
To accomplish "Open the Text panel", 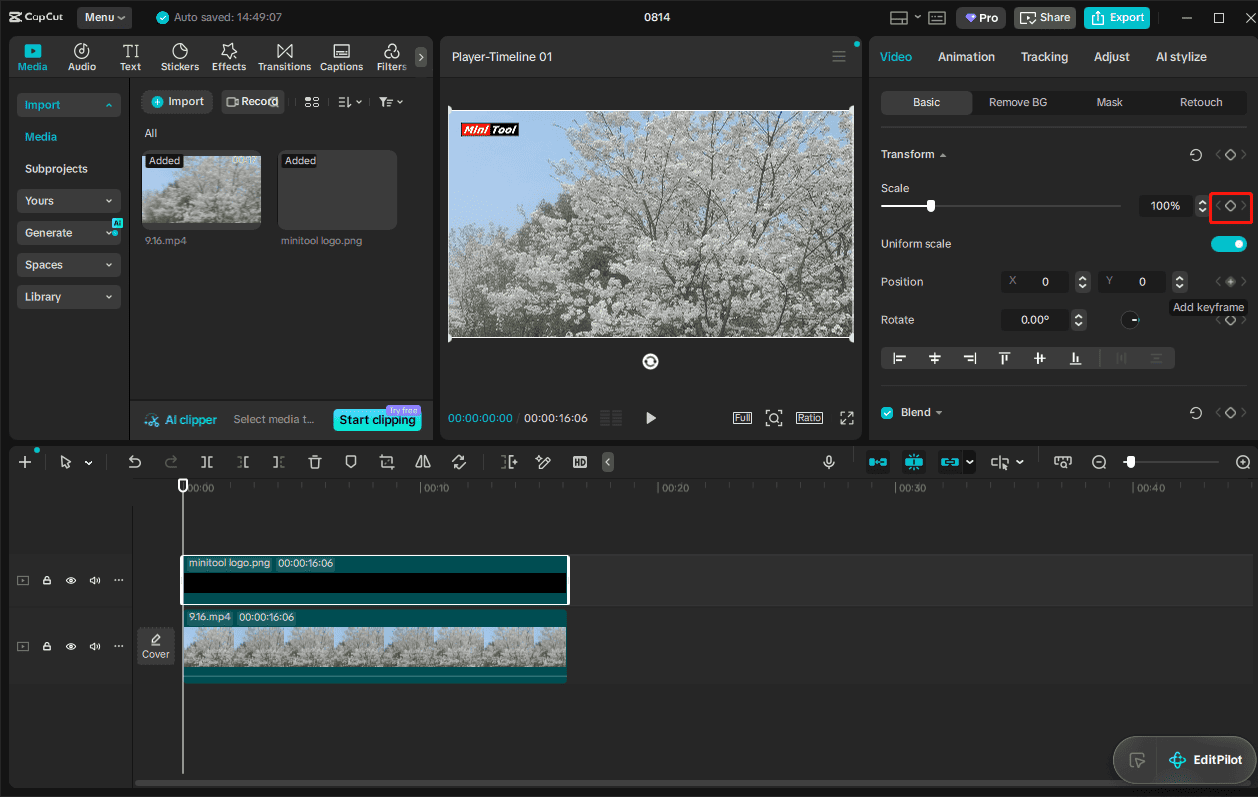I will [131, 57].
